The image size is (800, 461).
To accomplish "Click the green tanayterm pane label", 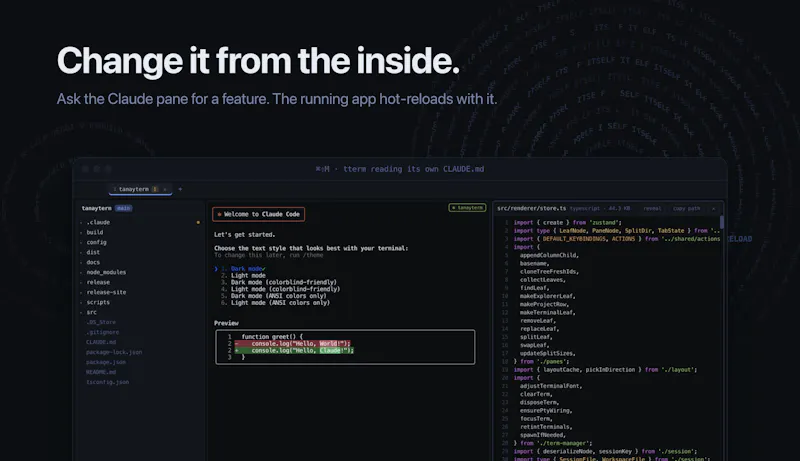I will tap(467, 208).
